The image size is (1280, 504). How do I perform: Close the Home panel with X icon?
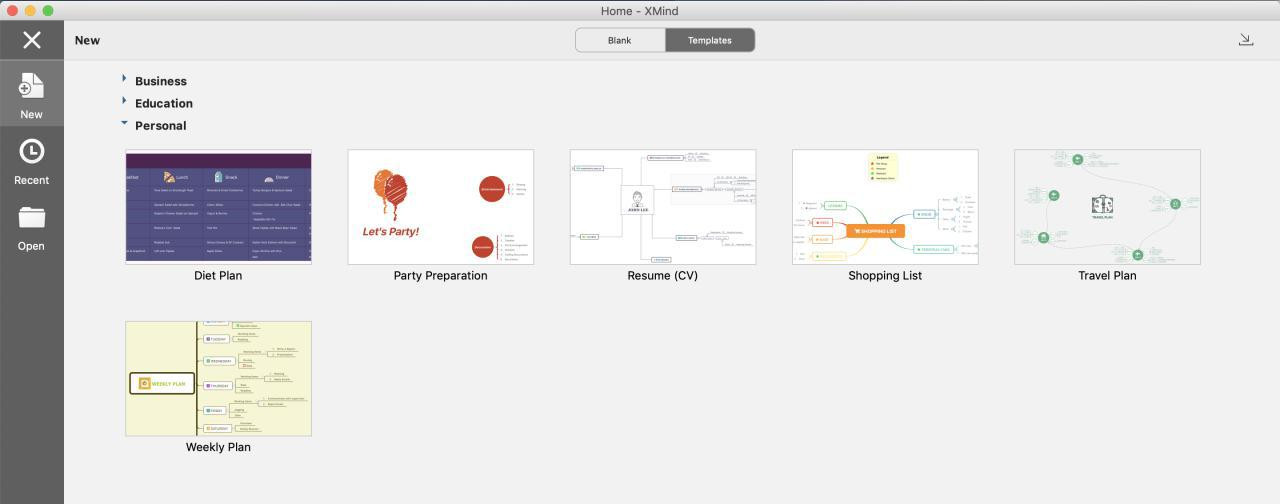(32, 40)
